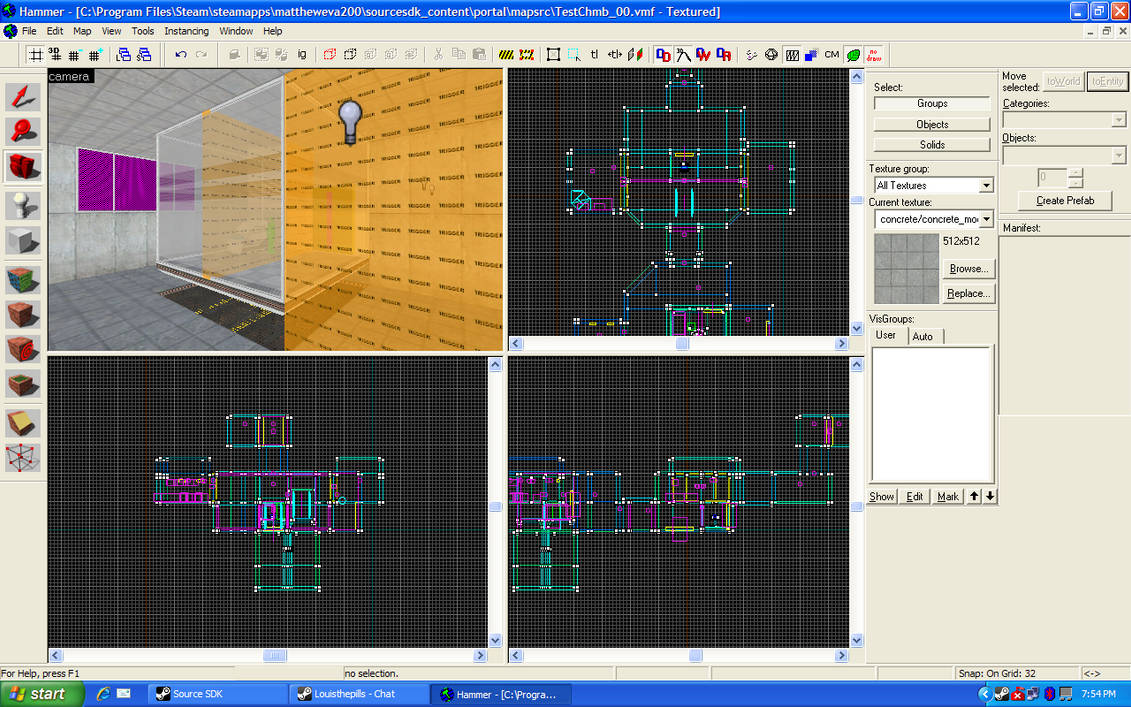Image resolution: width=1131 pixels, height=707 pixels.
Task: Click the Undo arrow icon
Action: 181,55
